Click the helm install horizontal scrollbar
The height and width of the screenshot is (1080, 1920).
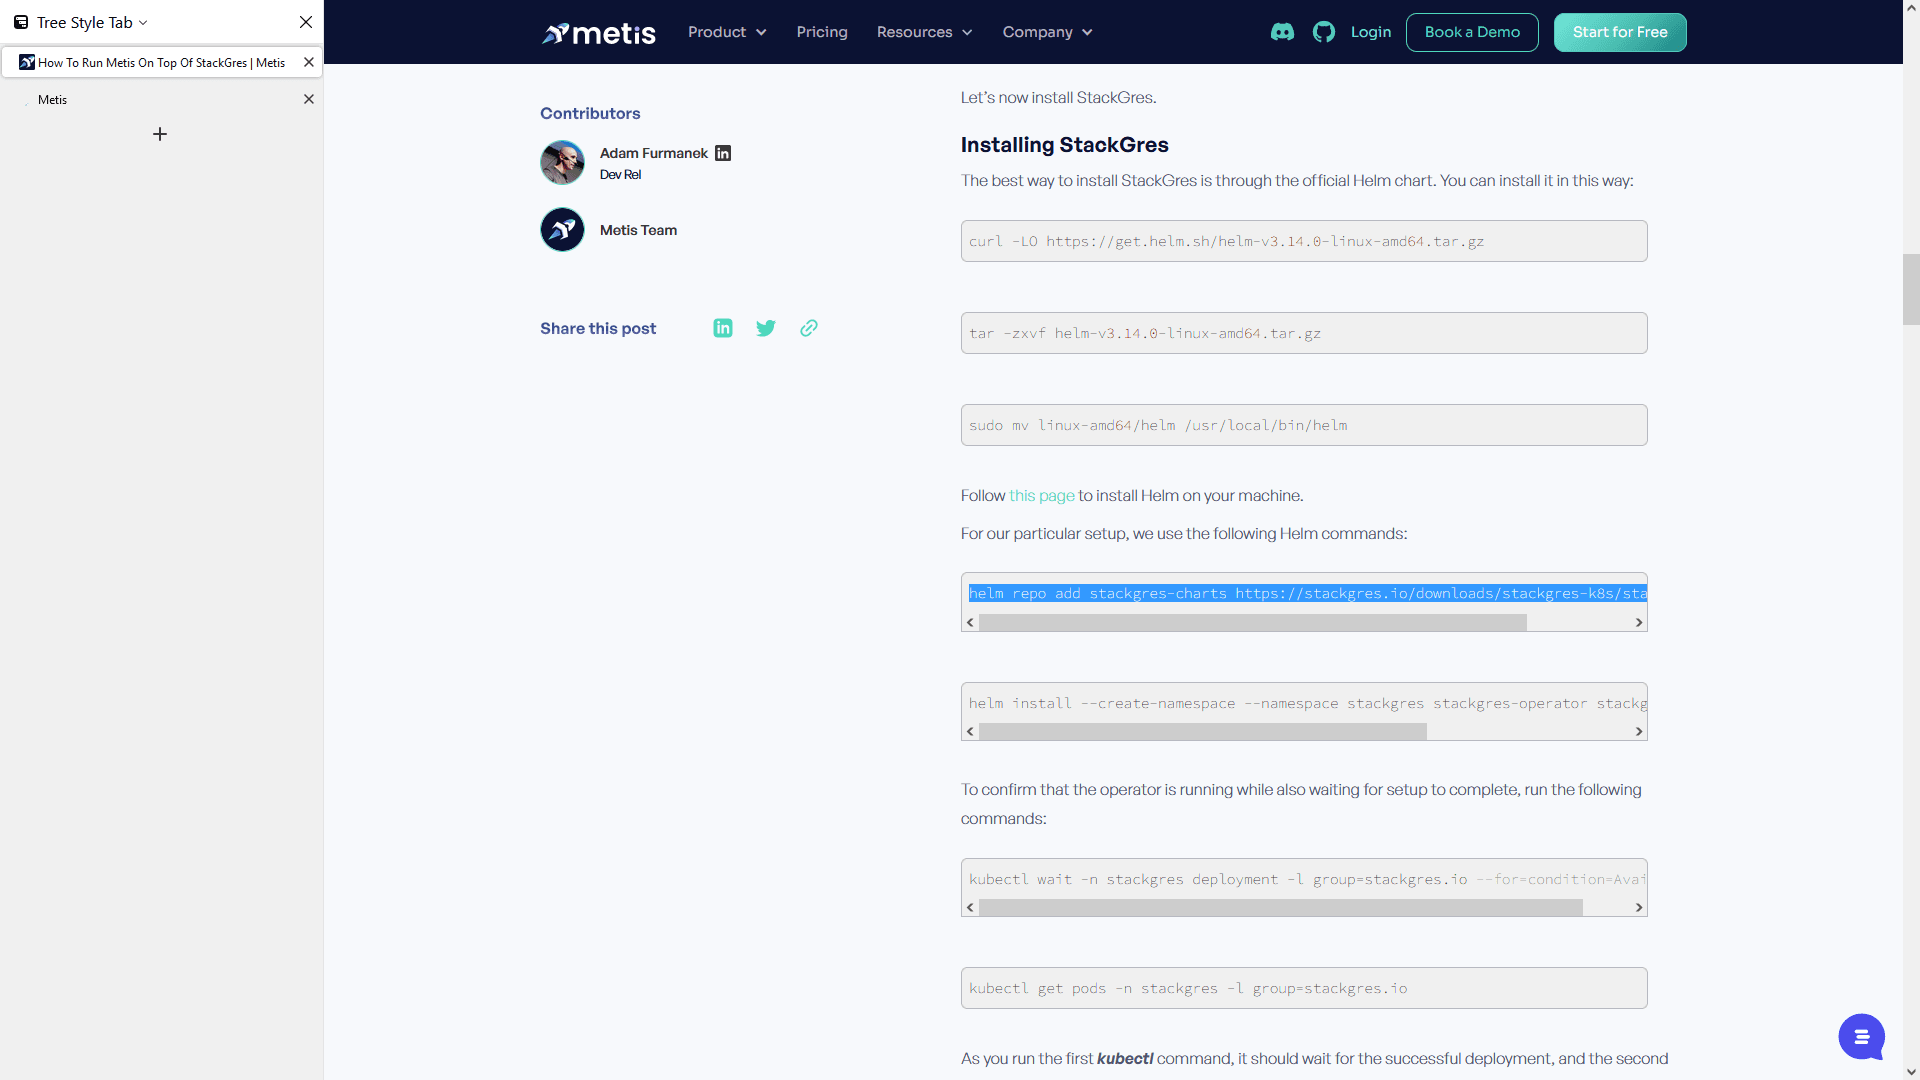pyautogui.click(x=1203, y=732)
